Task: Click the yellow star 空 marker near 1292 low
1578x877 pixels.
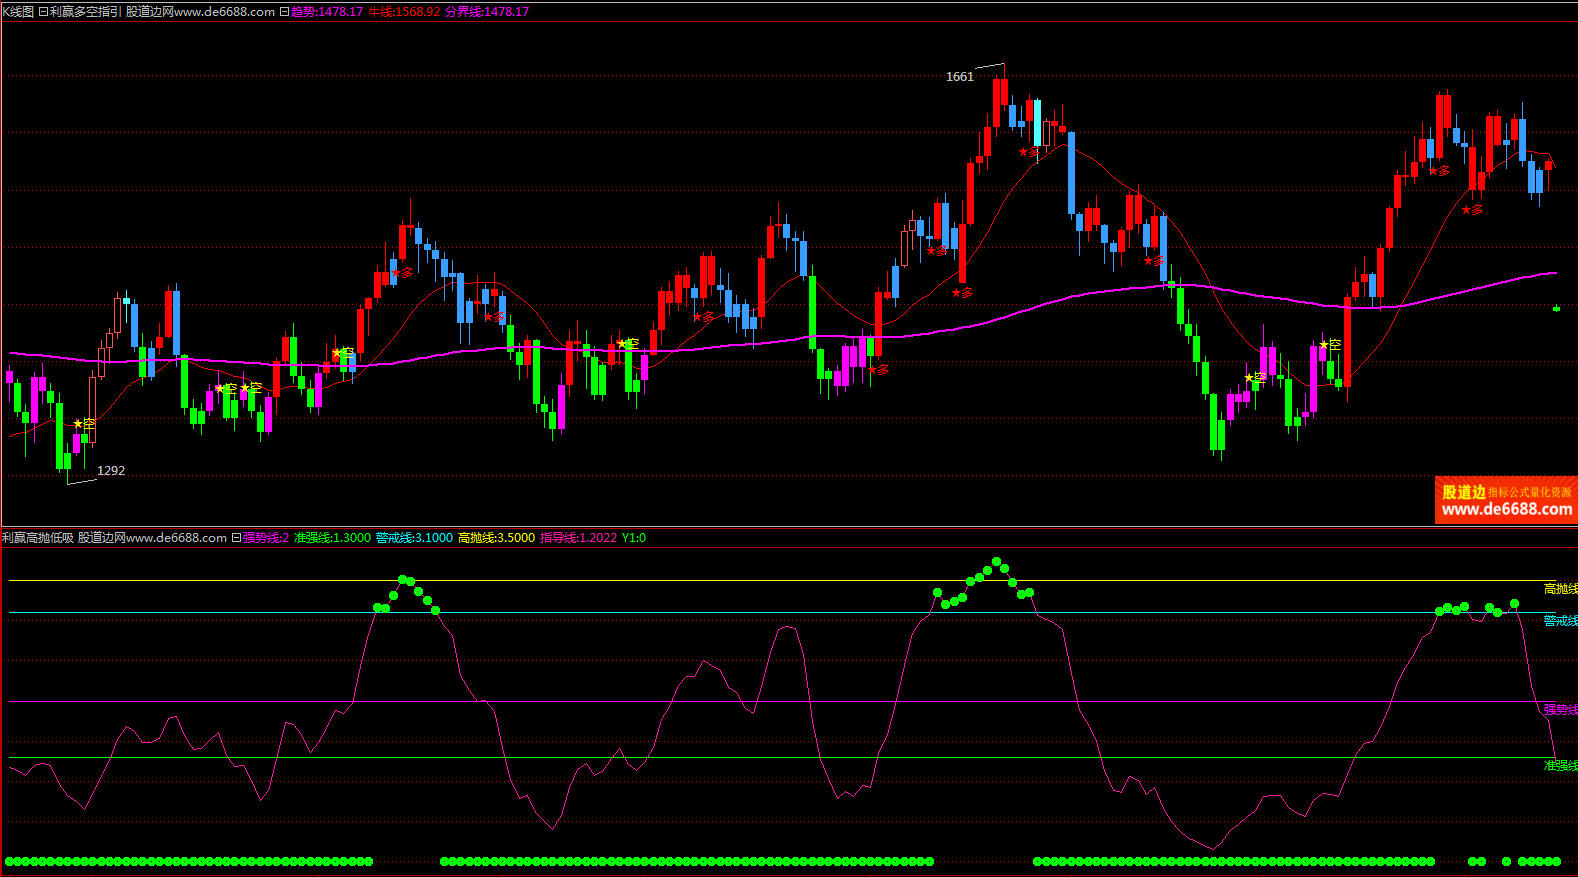Action: tap(84, 425)
